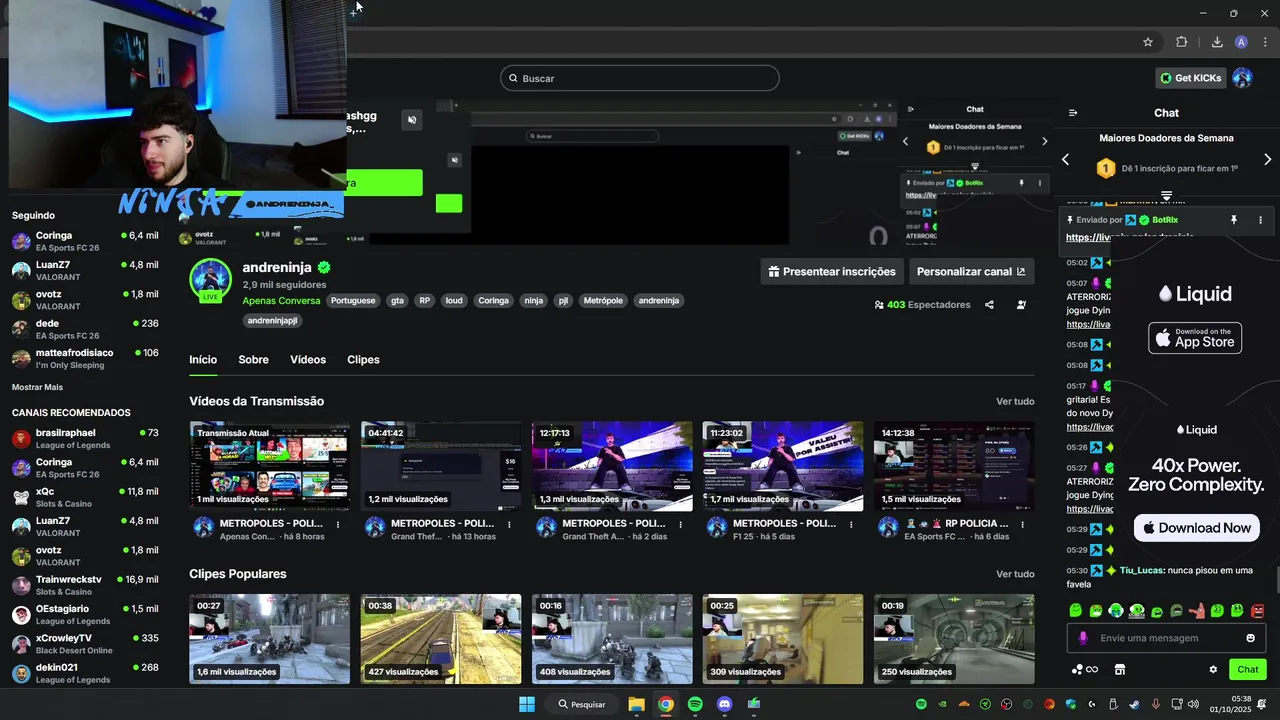Open the Kick profile avatar menu

[1242, 78]
